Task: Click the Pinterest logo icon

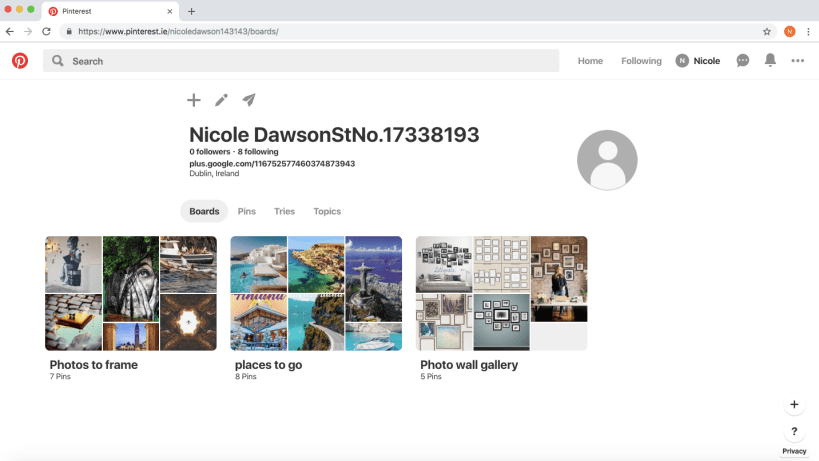Action: pos(20,61)
